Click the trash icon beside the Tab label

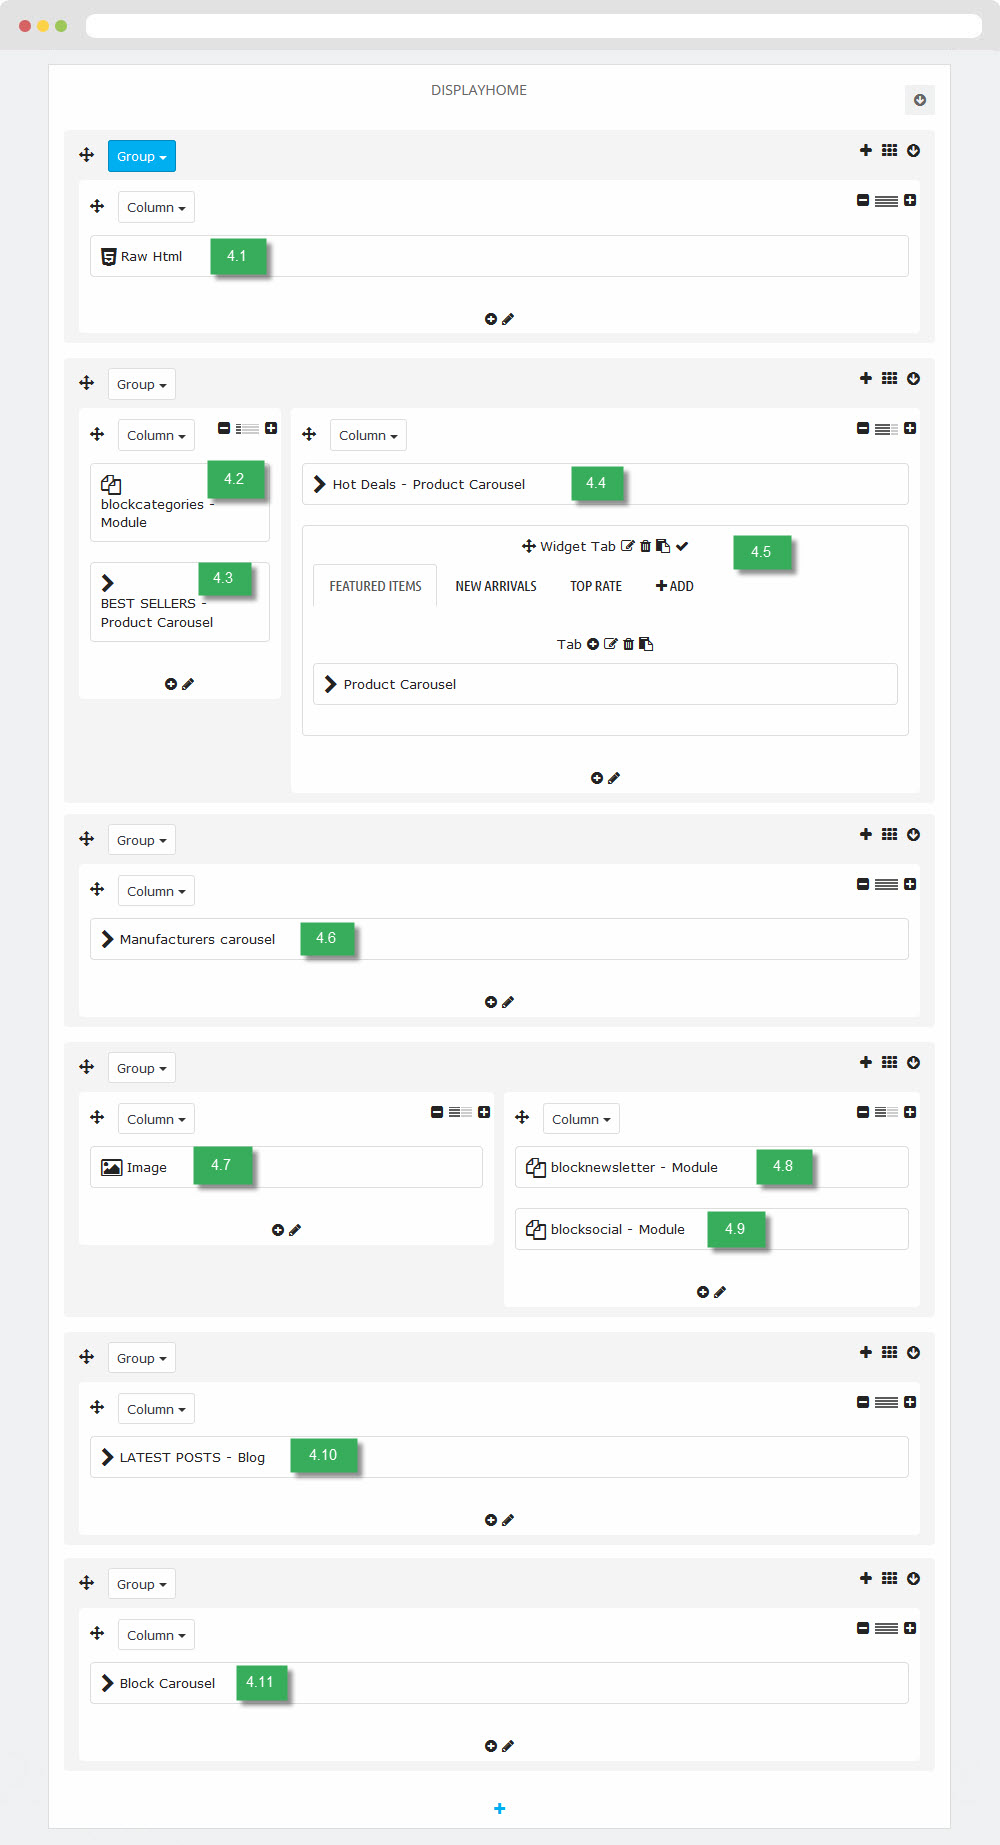(628, 644)
